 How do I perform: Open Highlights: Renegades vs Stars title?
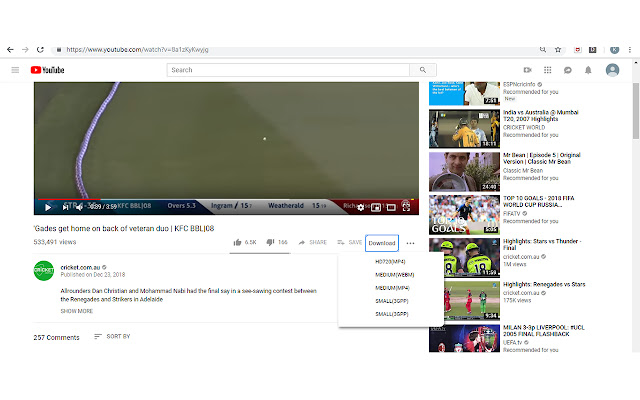point(544,284)
